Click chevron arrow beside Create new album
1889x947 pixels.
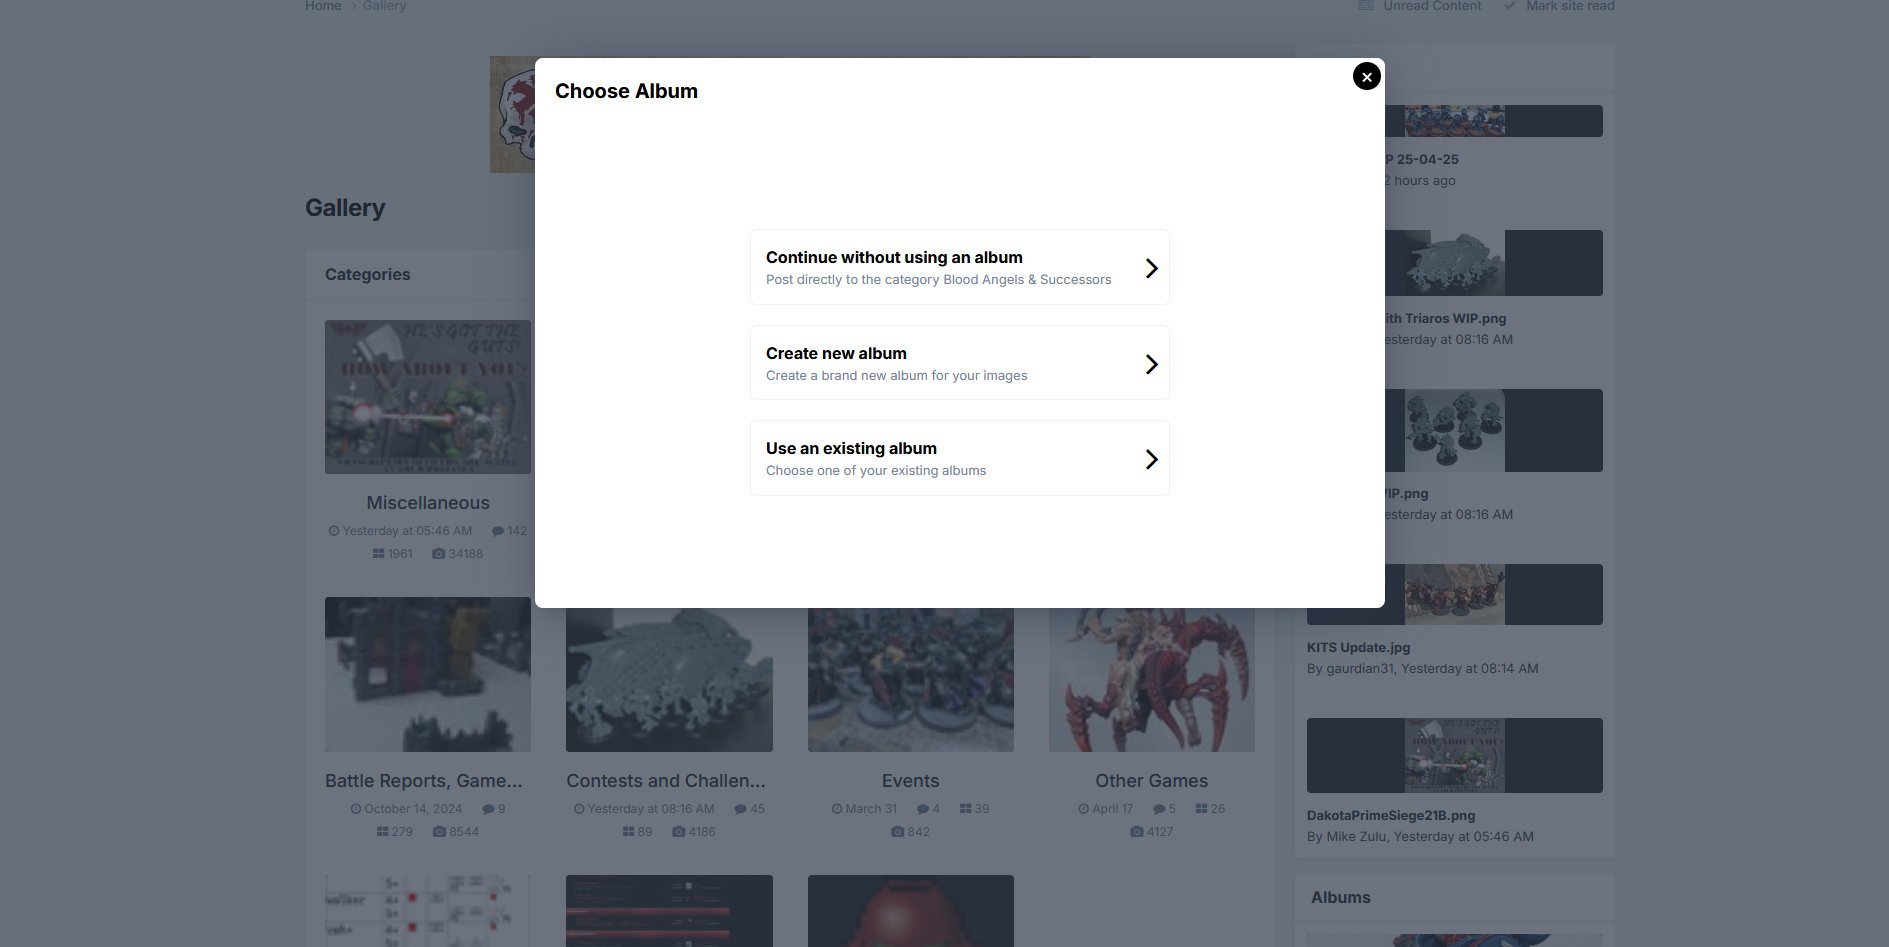(x=1151, y=364)
